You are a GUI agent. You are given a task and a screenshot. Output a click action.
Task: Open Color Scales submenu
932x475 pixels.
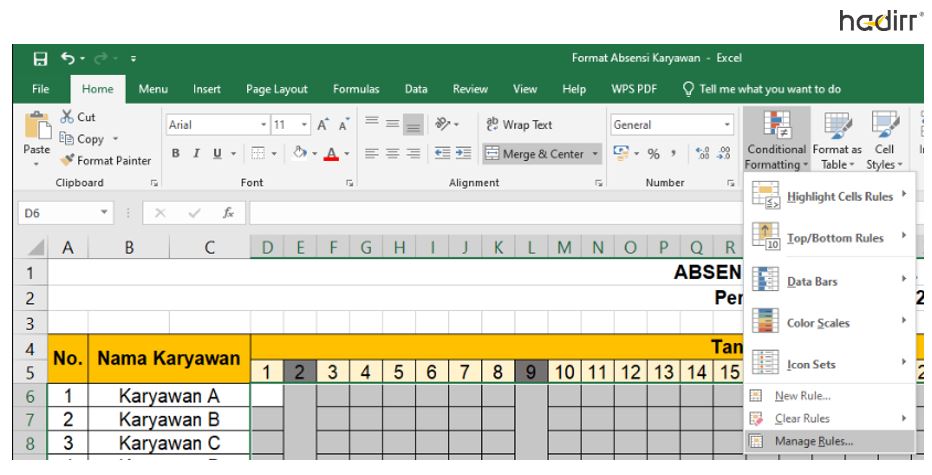[829, 323]
